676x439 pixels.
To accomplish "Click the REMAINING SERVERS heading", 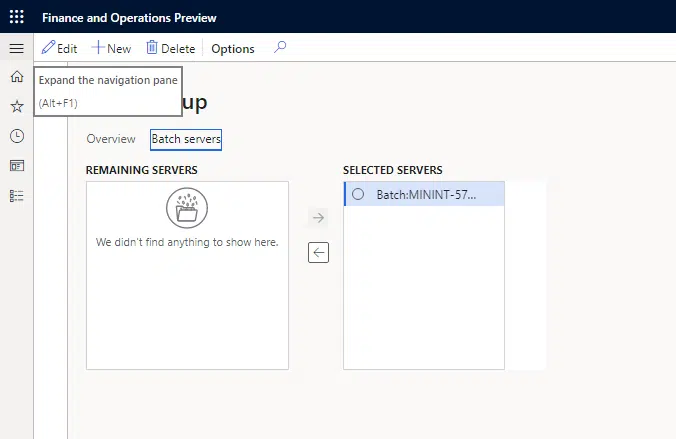I will [141, 170].
